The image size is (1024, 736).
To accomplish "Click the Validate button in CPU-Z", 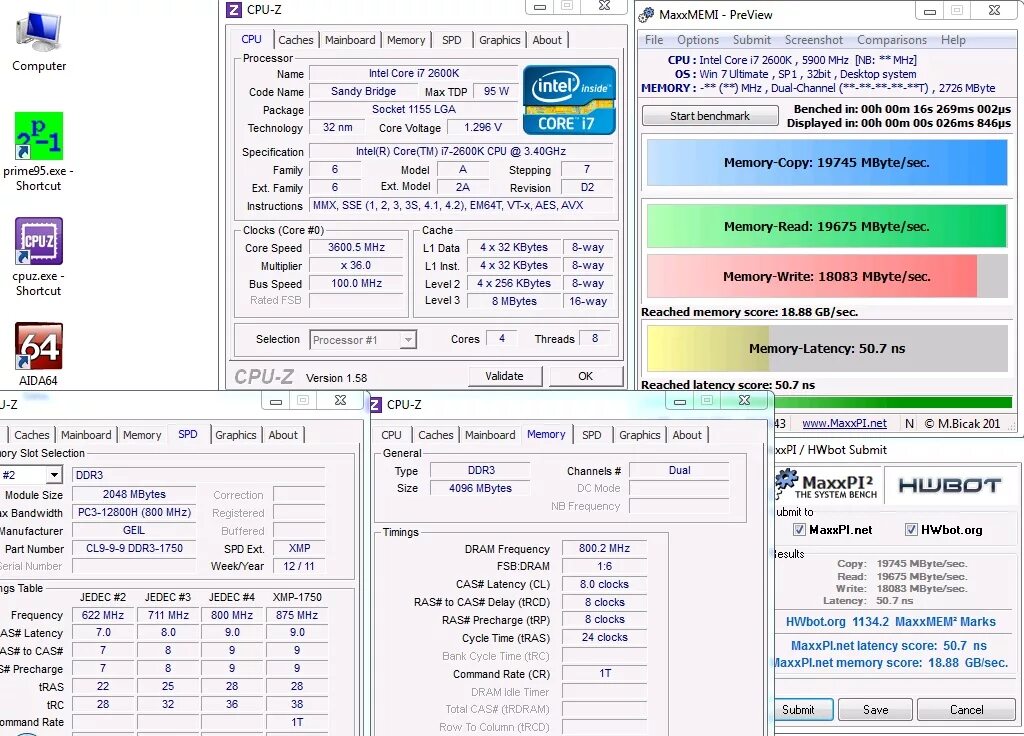I will pyautogui.click(x=505, y=375).
